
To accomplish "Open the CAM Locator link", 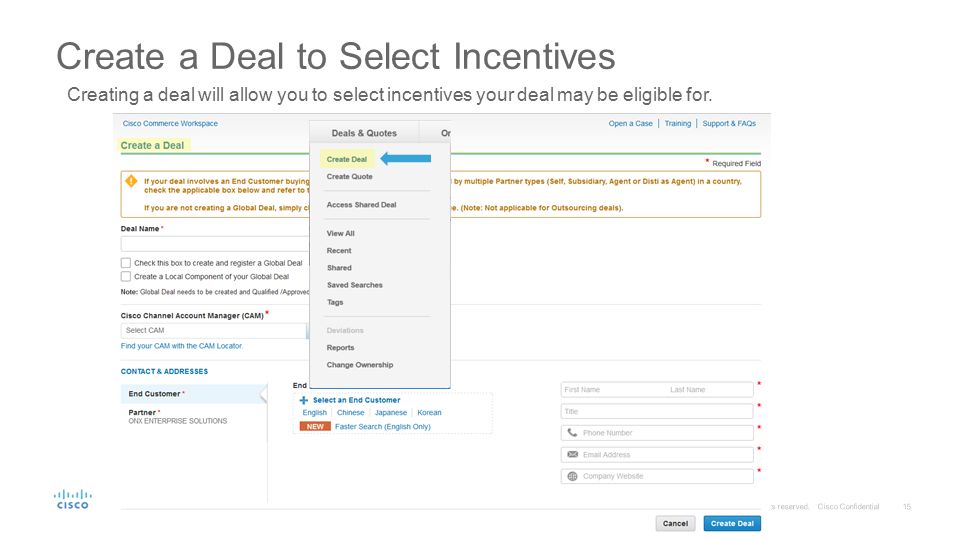I will [x=182, y=346].
